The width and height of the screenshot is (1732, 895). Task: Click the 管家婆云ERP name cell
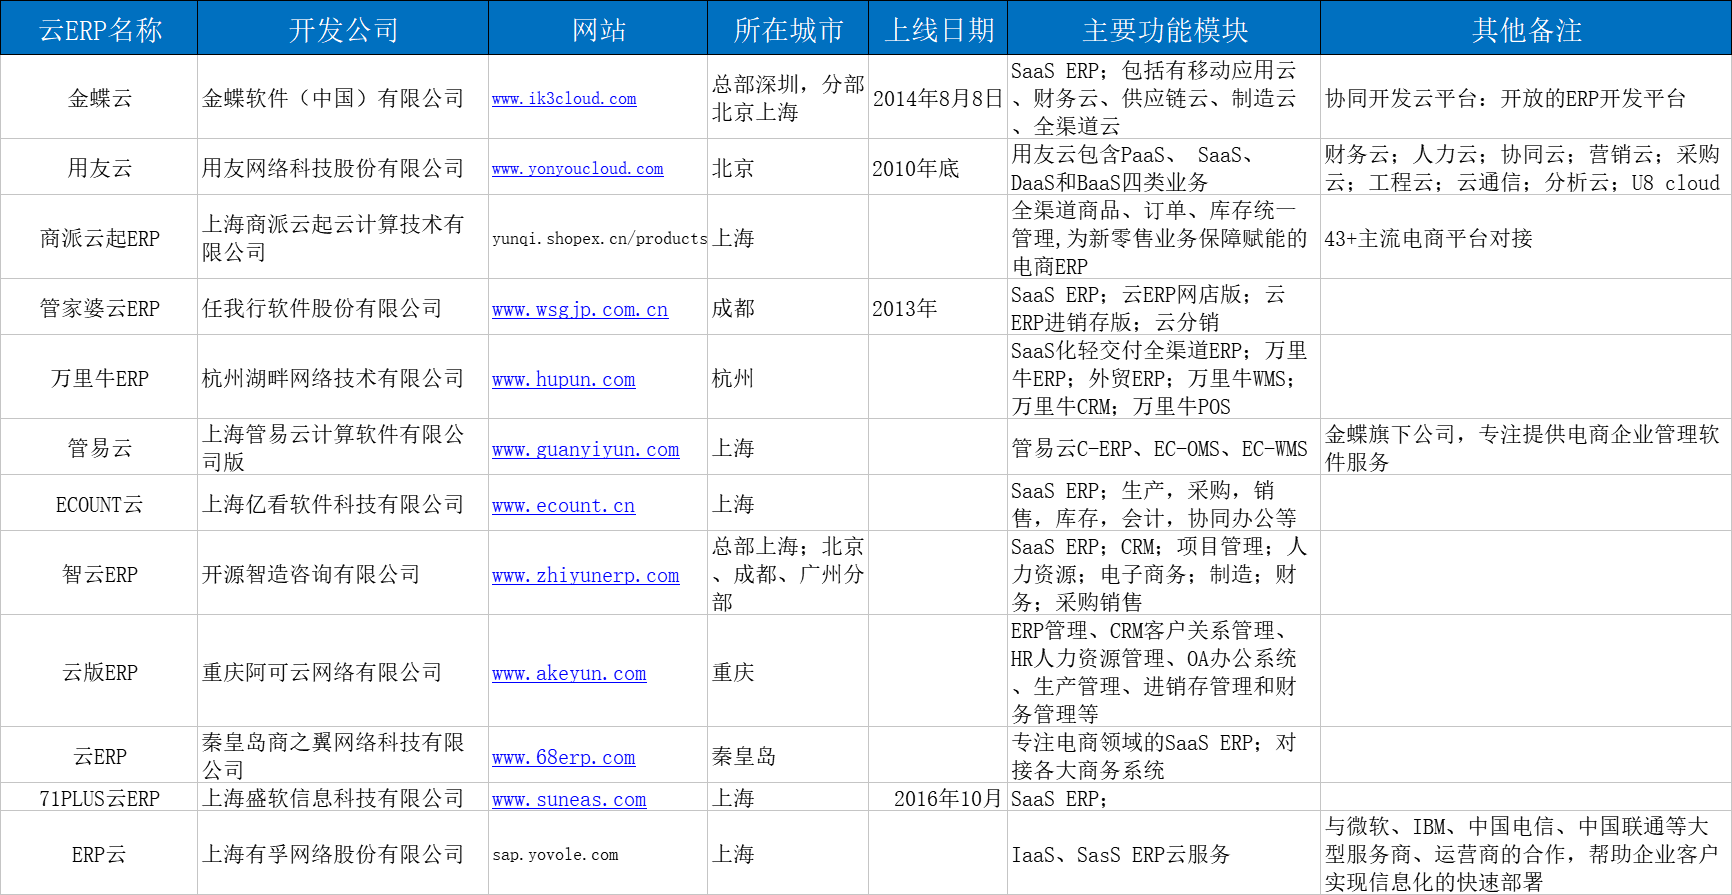(x=99, y=307)
